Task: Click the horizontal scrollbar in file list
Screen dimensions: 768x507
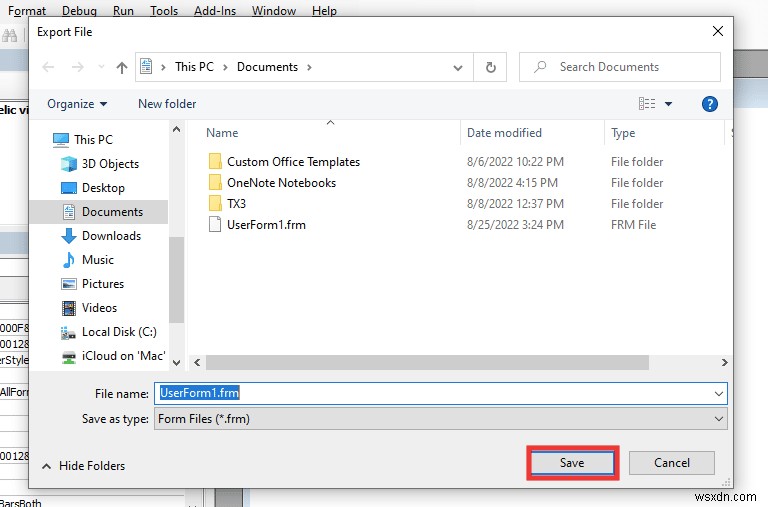Action: tap(427, 362)
